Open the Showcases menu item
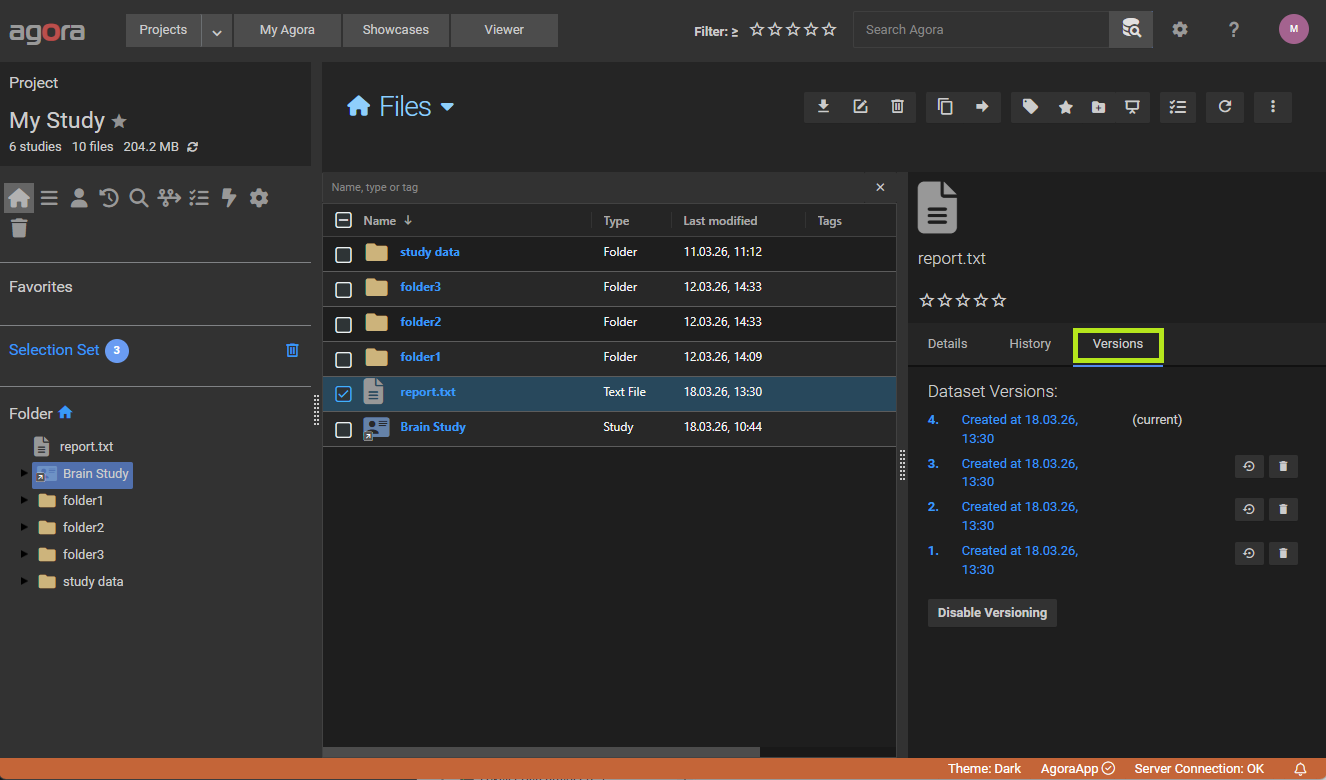Screen dimensions: 1326x780 395,30
